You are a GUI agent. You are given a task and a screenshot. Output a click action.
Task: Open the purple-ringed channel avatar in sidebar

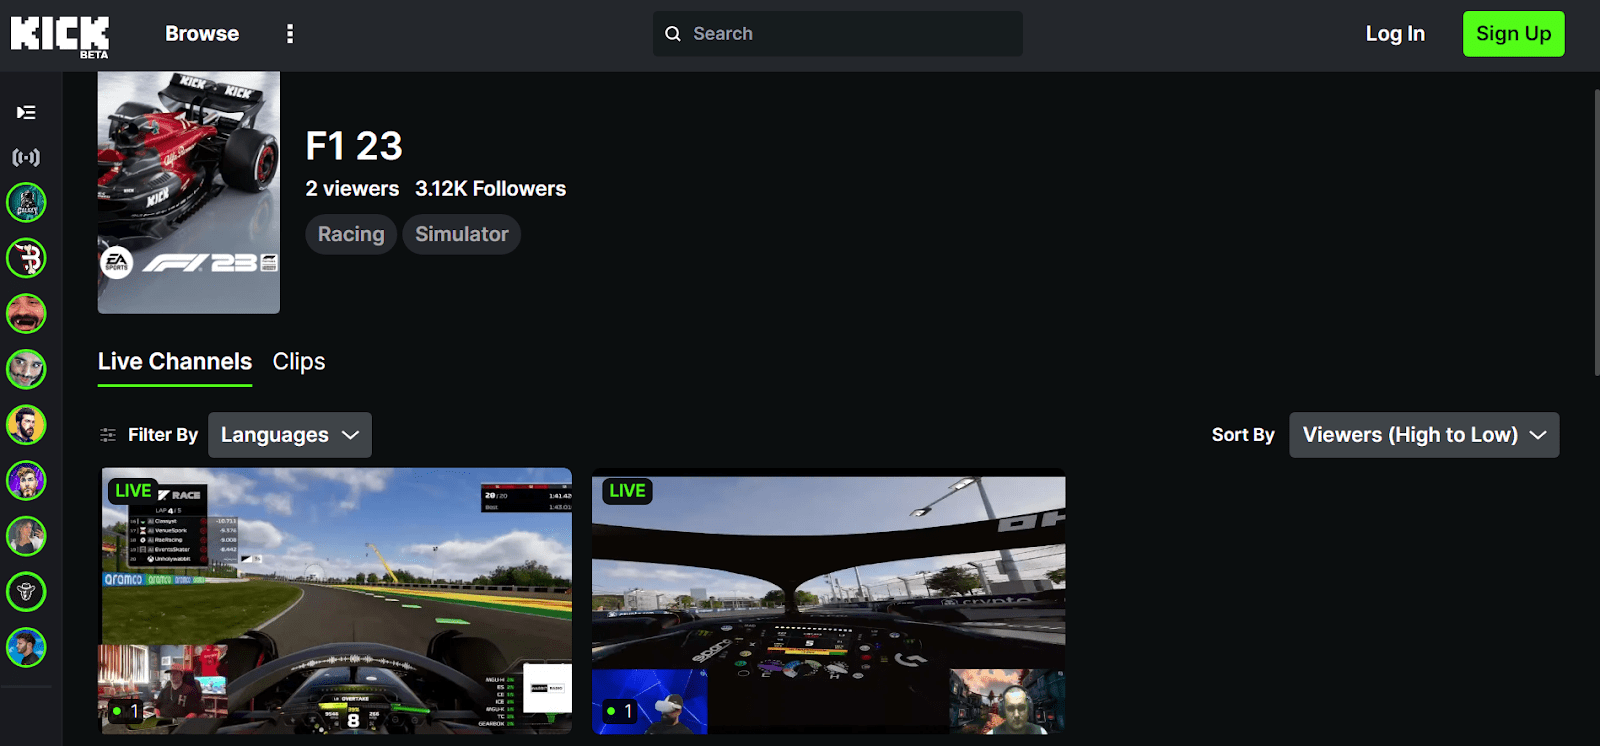[x=26, y=481]
